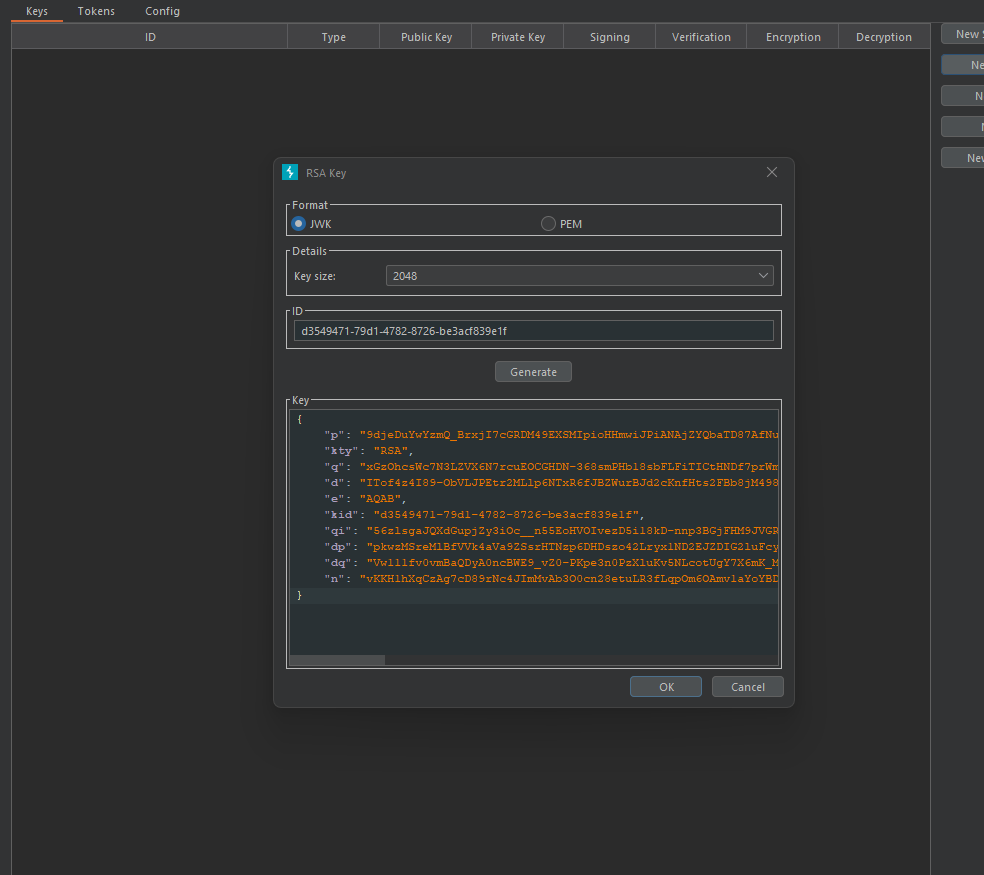
Task: Click the "qi" value line in key
Action: 551,530
